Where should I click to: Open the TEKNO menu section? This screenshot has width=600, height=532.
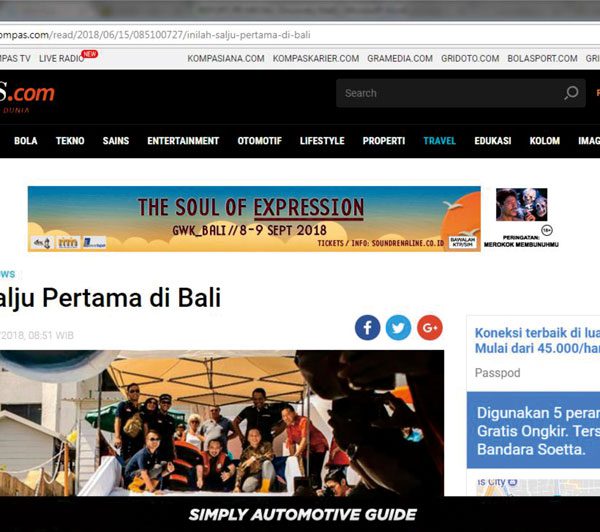[70, 141]
